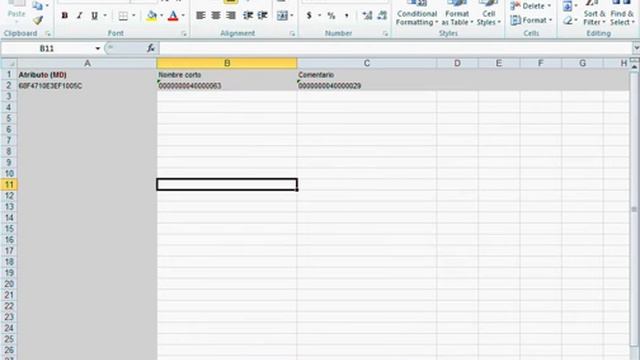Open Clipboard dialog launcher

[x=48, y=33]
